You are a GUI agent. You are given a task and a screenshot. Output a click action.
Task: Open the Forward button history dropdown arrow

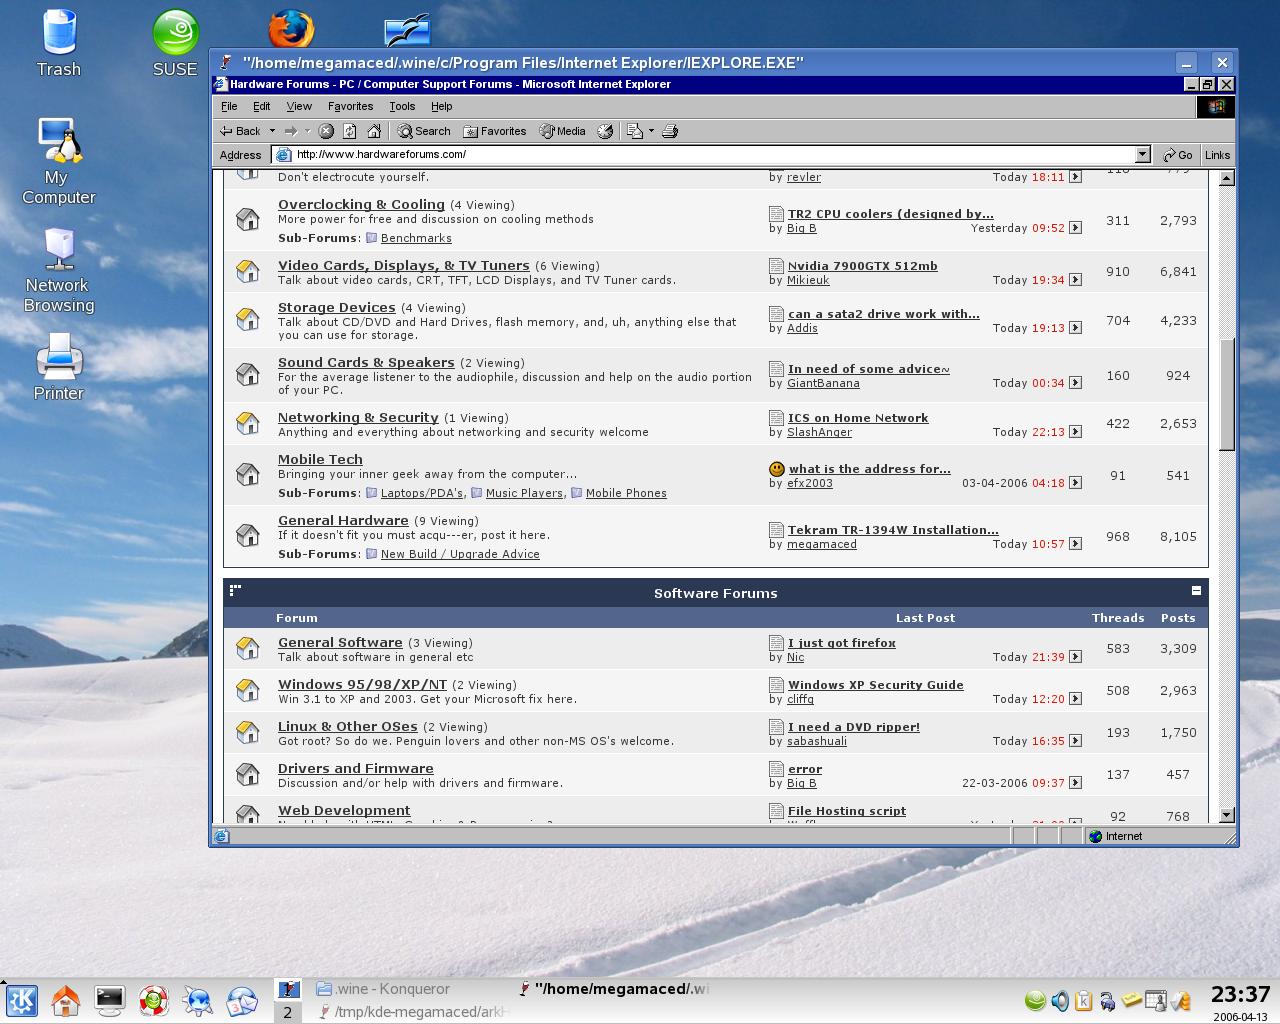307,131
